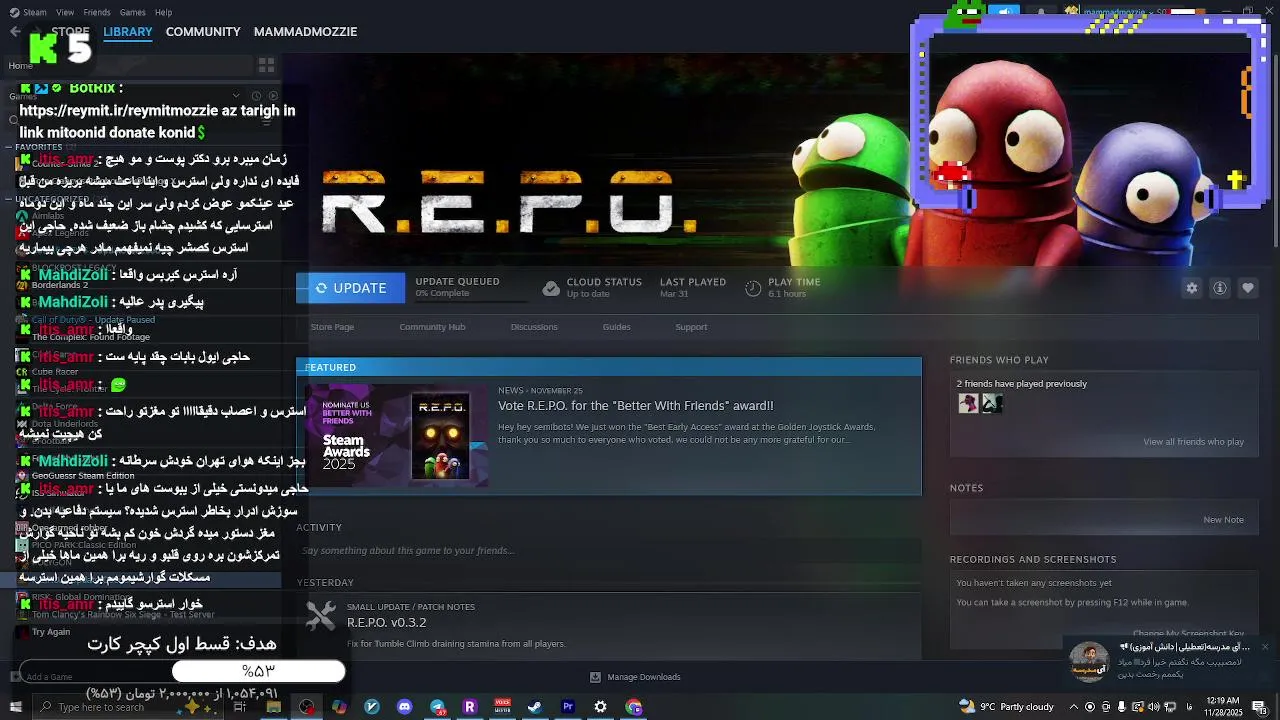Open the Support link
This screenshot has height=720, width=1280.
click(x=691, y=327)
